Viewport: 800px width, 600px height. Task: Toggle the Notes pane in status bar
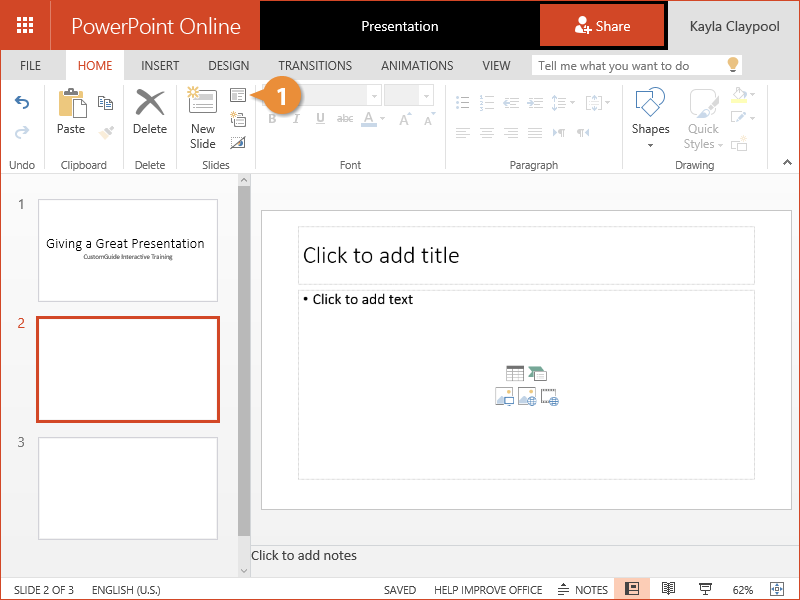[x=583, y=590]
